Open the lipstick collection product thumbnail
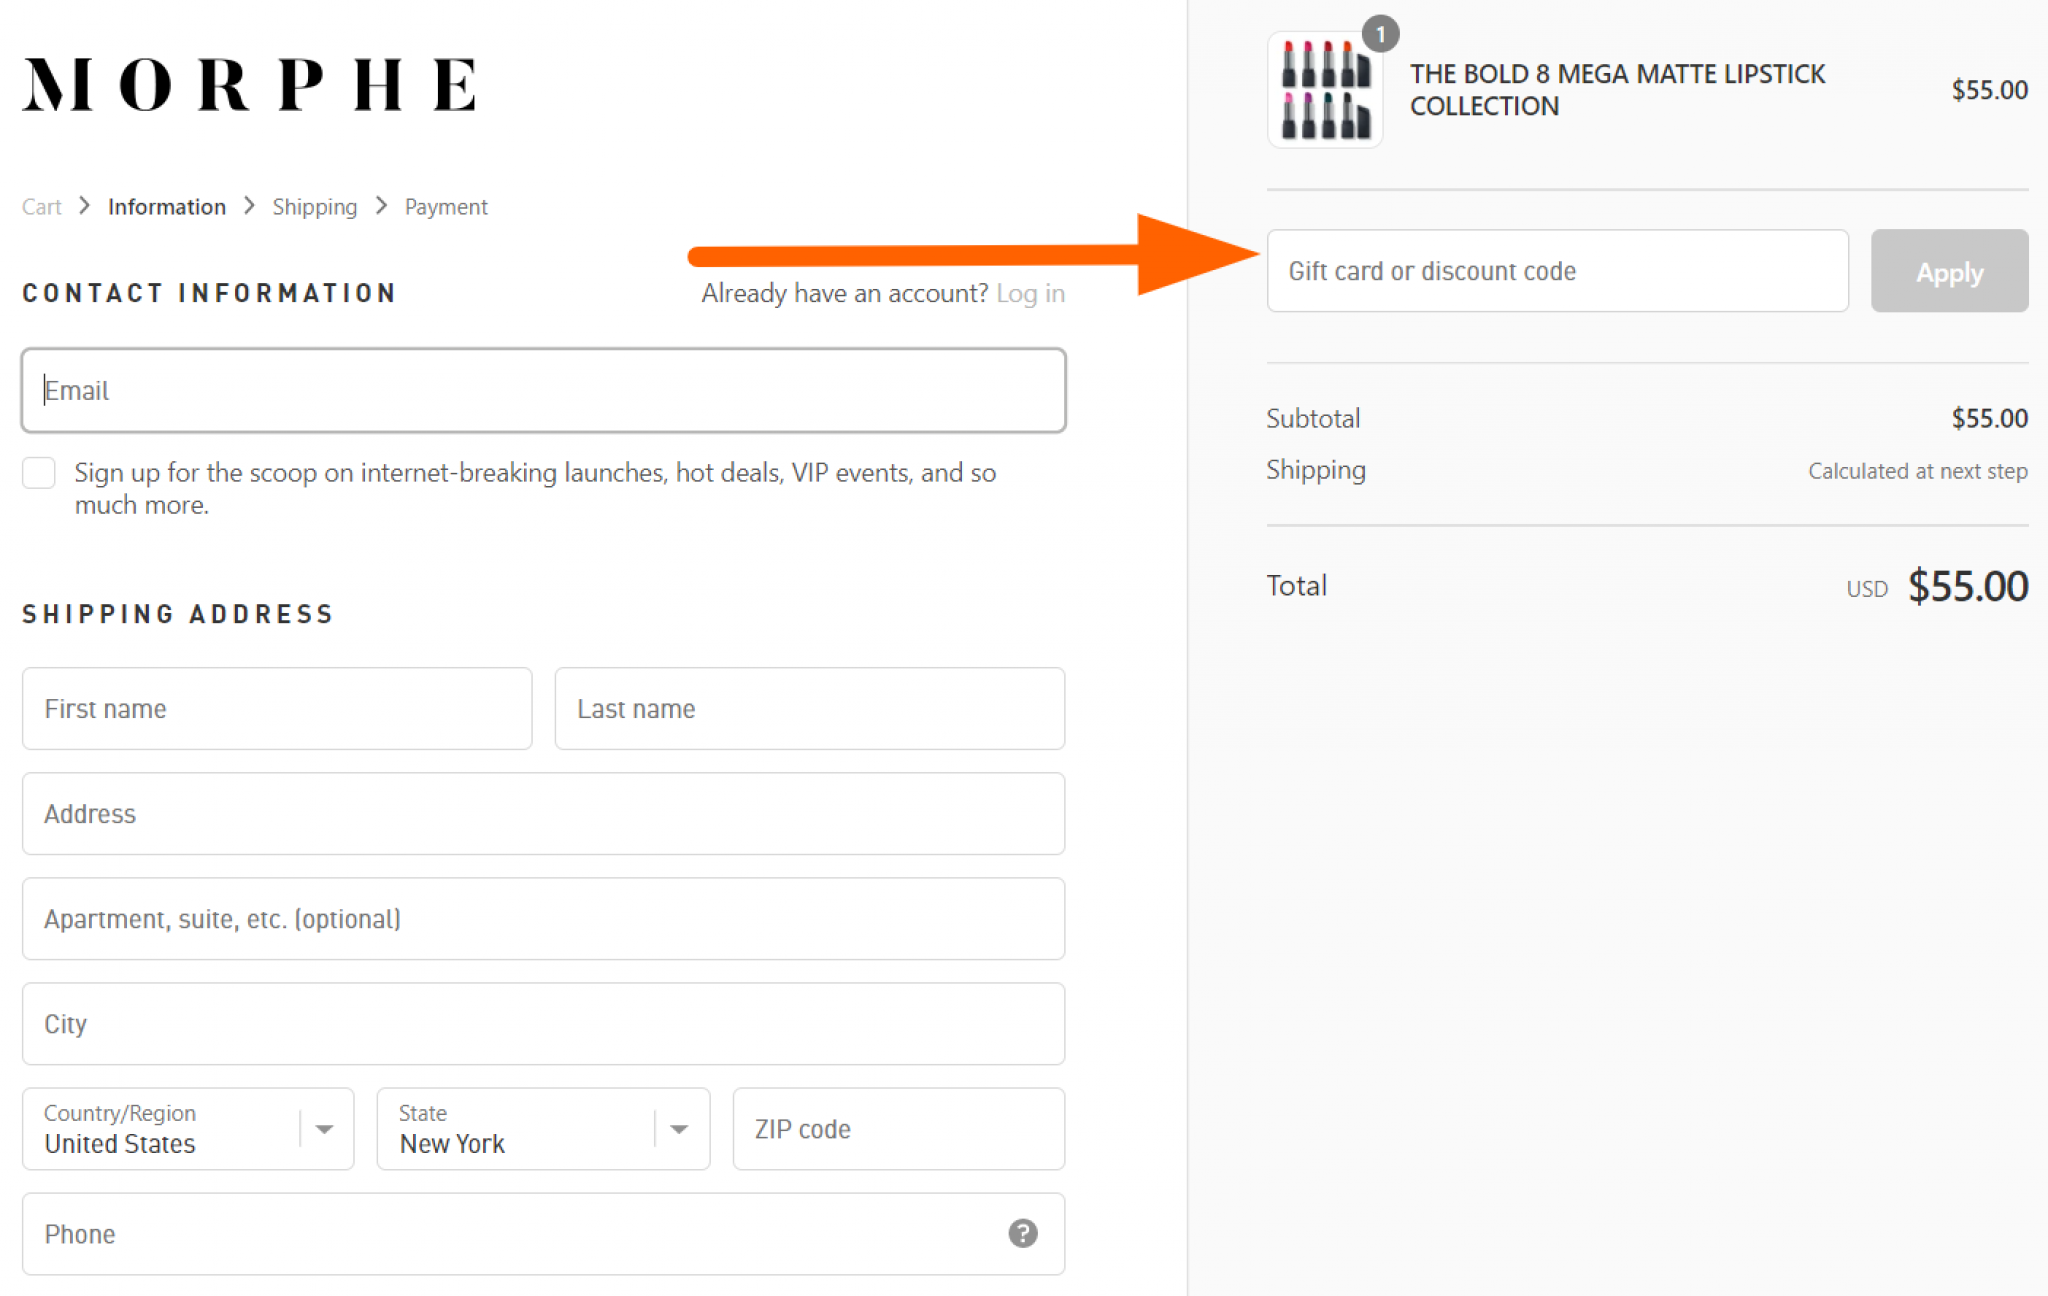The height and width of the screenshot is (1296, 2048). pyautogui.click(x=1325, y=90)
